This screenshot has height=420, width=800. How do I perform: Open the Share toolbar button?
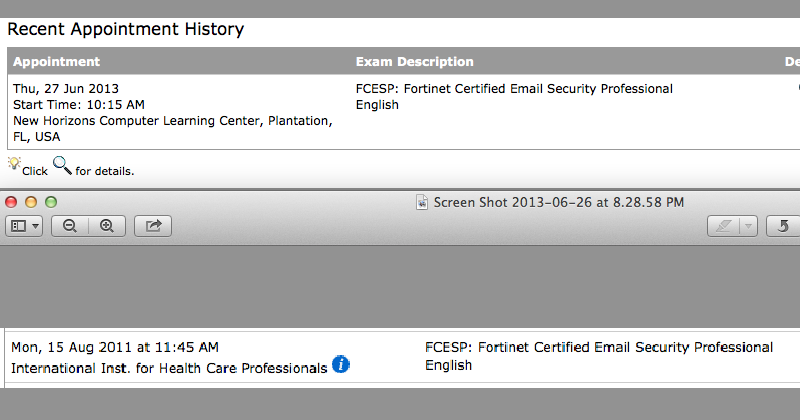pos(153,226)
